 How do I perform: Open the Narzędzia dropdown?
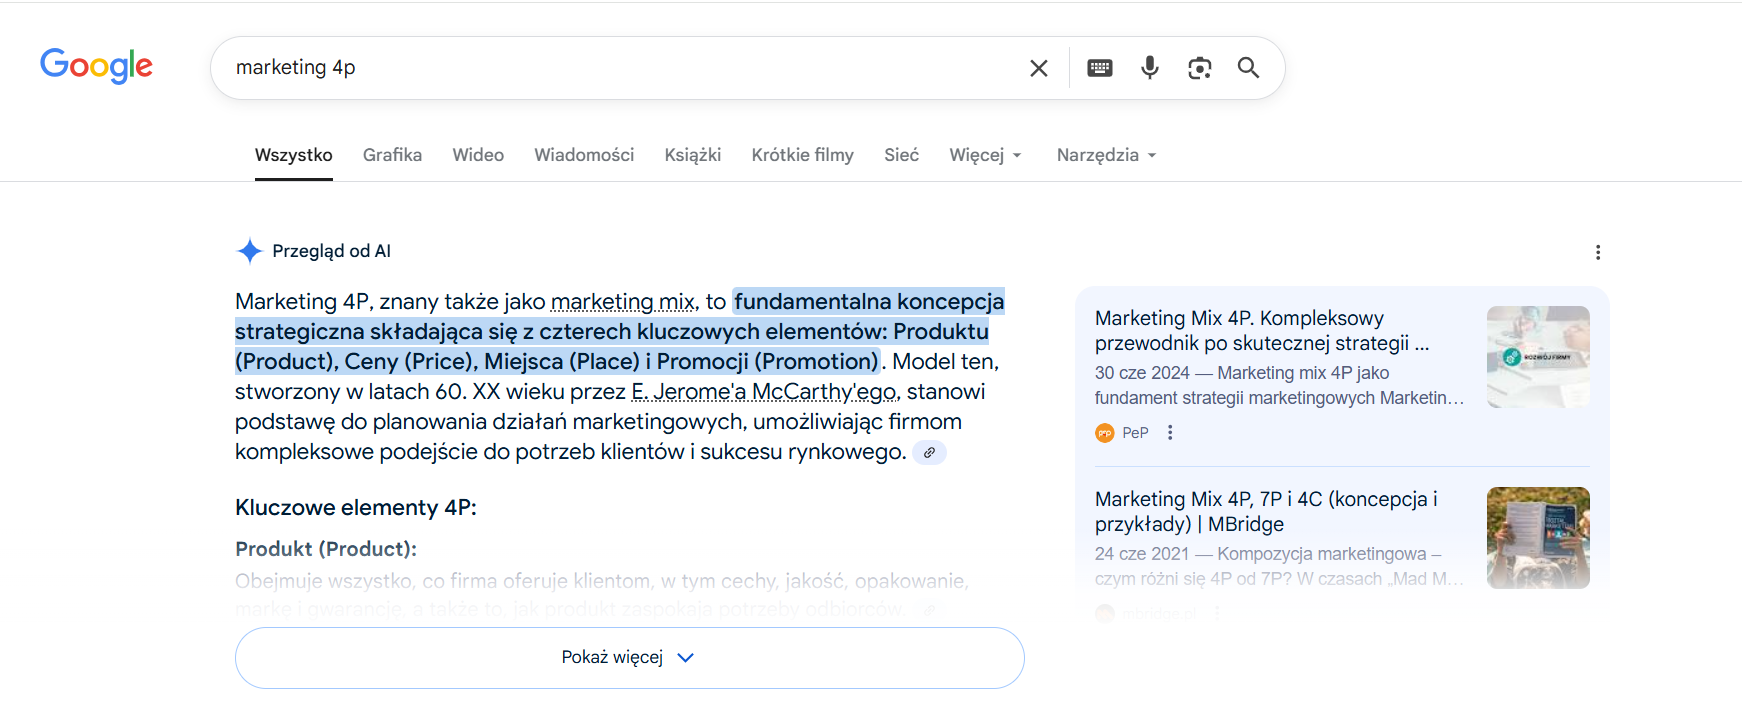[1106, 155]
